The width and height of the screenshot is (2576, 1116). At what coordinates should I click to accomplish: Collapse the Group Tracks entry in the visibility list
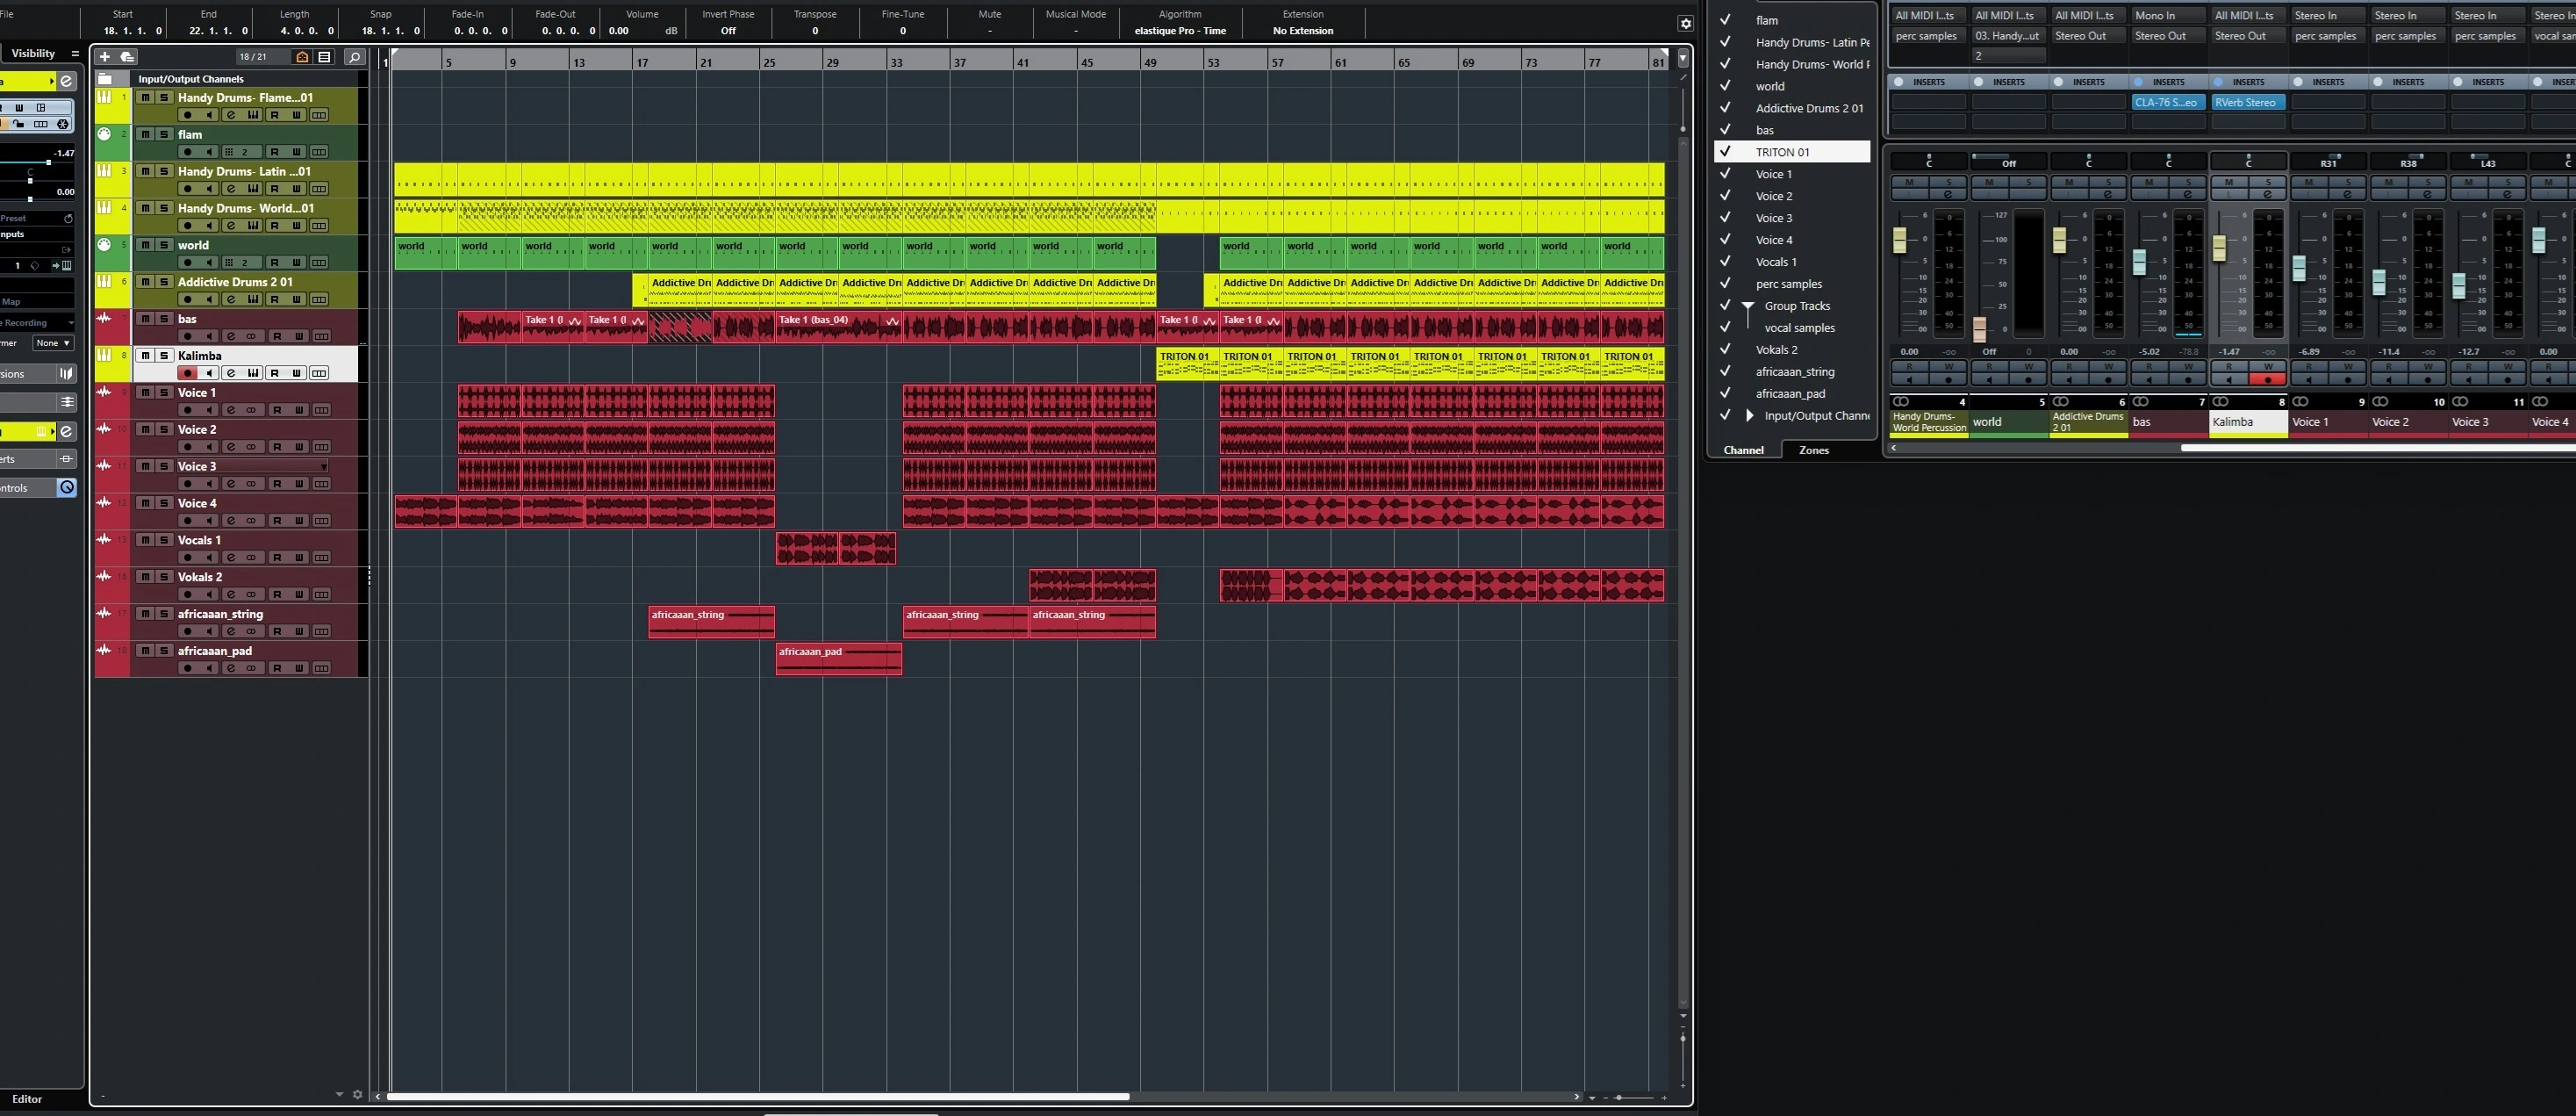click(x=1748, y=306)
